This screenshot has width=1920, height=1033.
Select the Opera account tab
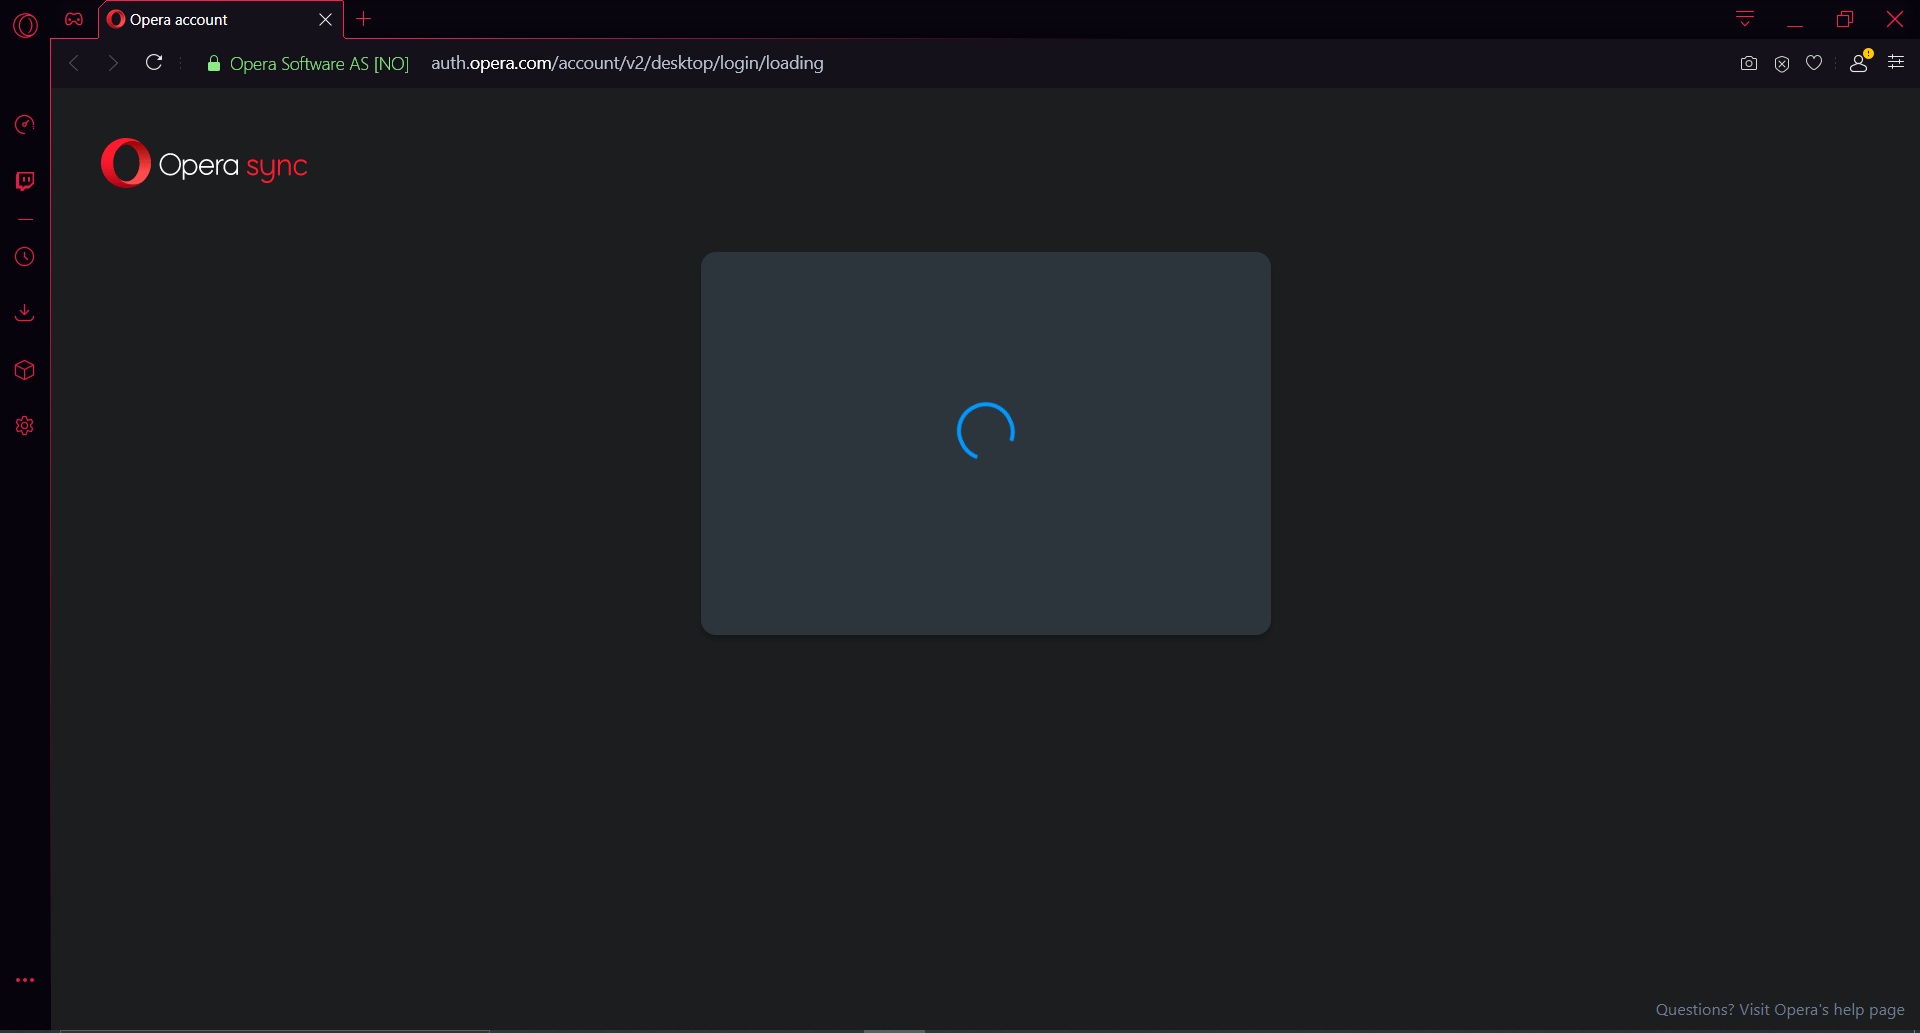(220, 20)
